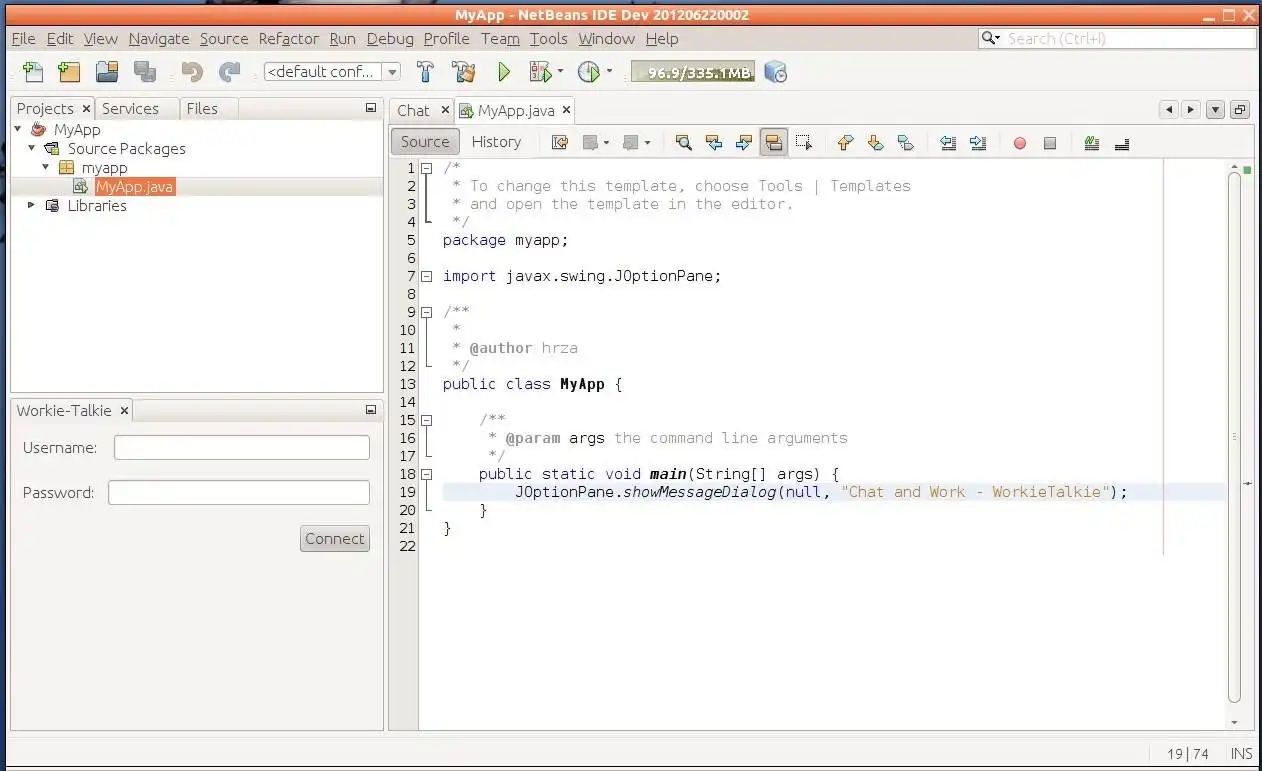Open the File menu

click(23, 39)
